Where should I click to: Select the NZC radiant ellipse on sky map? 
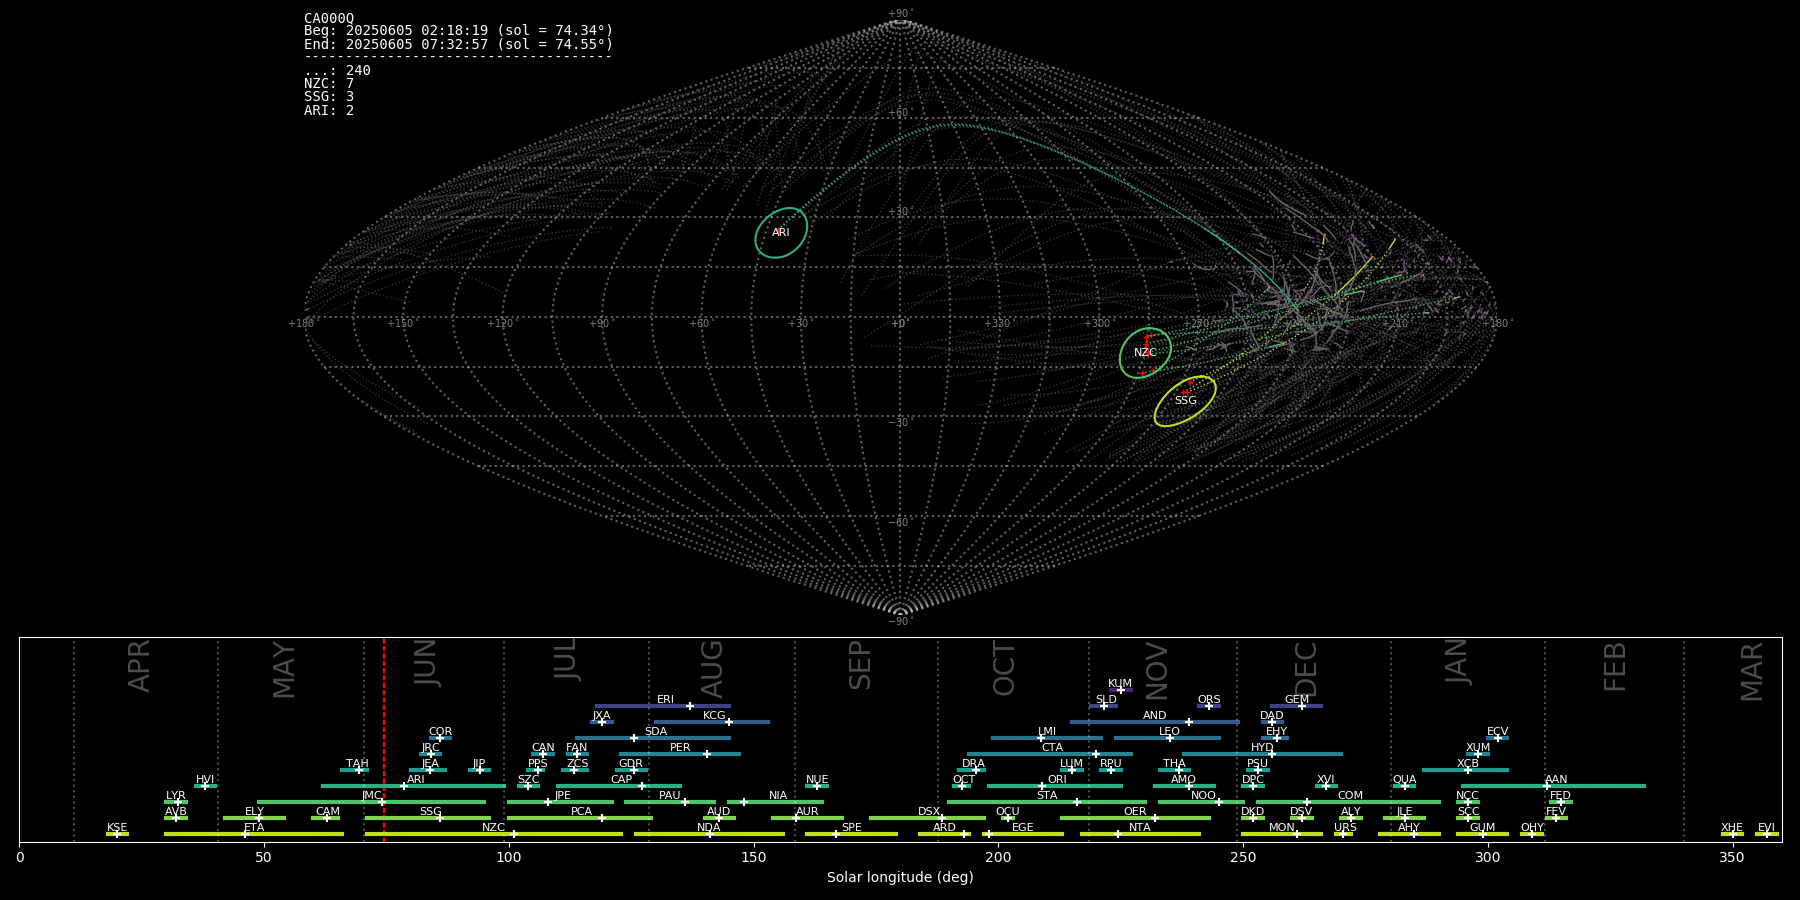pyautogui.click(x=1145, y=353)
